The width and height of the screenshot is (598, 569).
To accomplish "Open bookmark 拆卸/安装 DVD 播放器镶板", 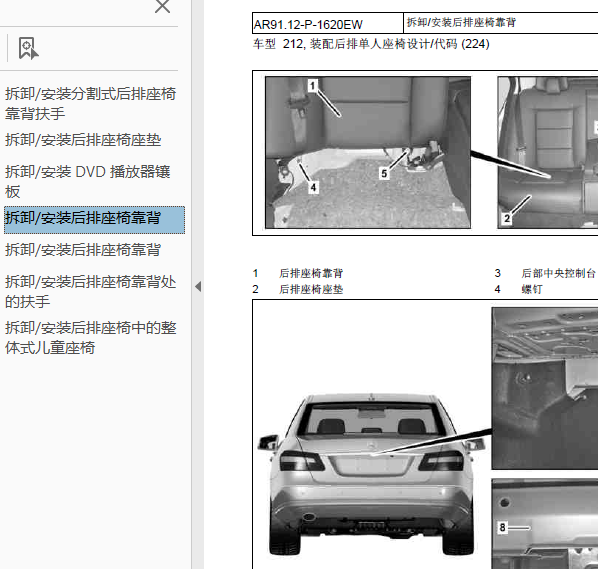I will pyautogui.click(x=88, y=182).
